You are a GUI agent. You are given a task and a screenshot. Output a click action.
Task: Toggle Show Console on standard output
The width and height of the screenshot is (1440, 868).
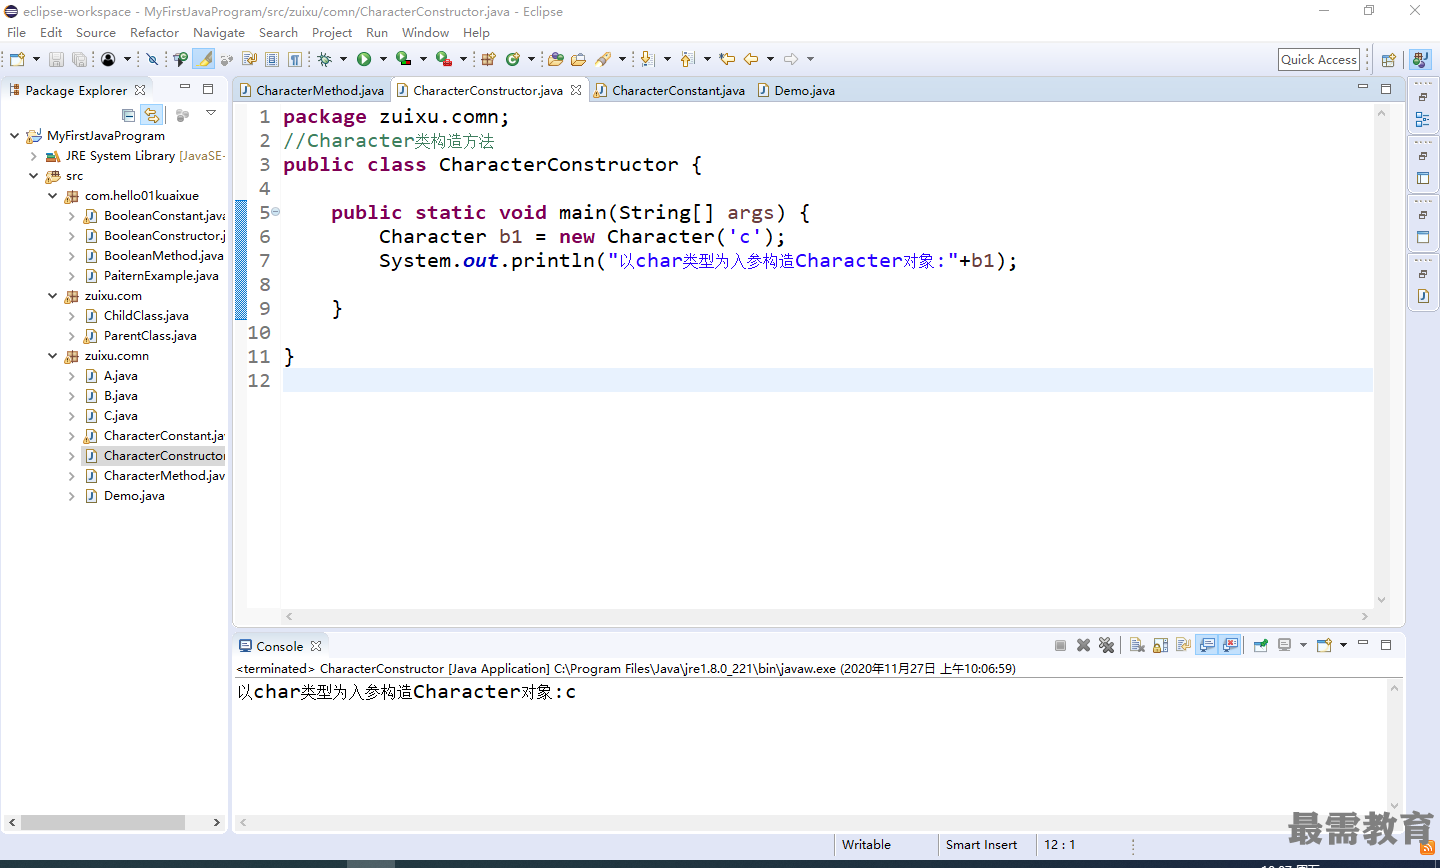click(1207, 646)
